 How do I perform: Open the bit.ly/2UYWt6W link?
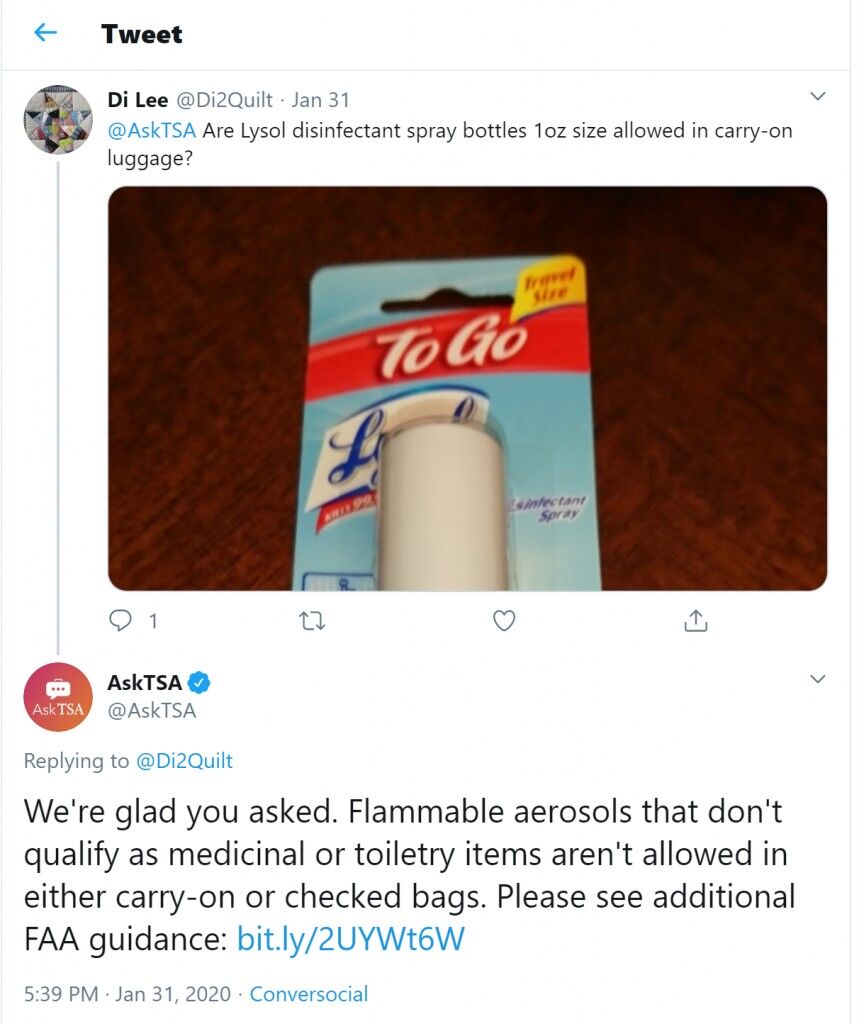[350, 939]
